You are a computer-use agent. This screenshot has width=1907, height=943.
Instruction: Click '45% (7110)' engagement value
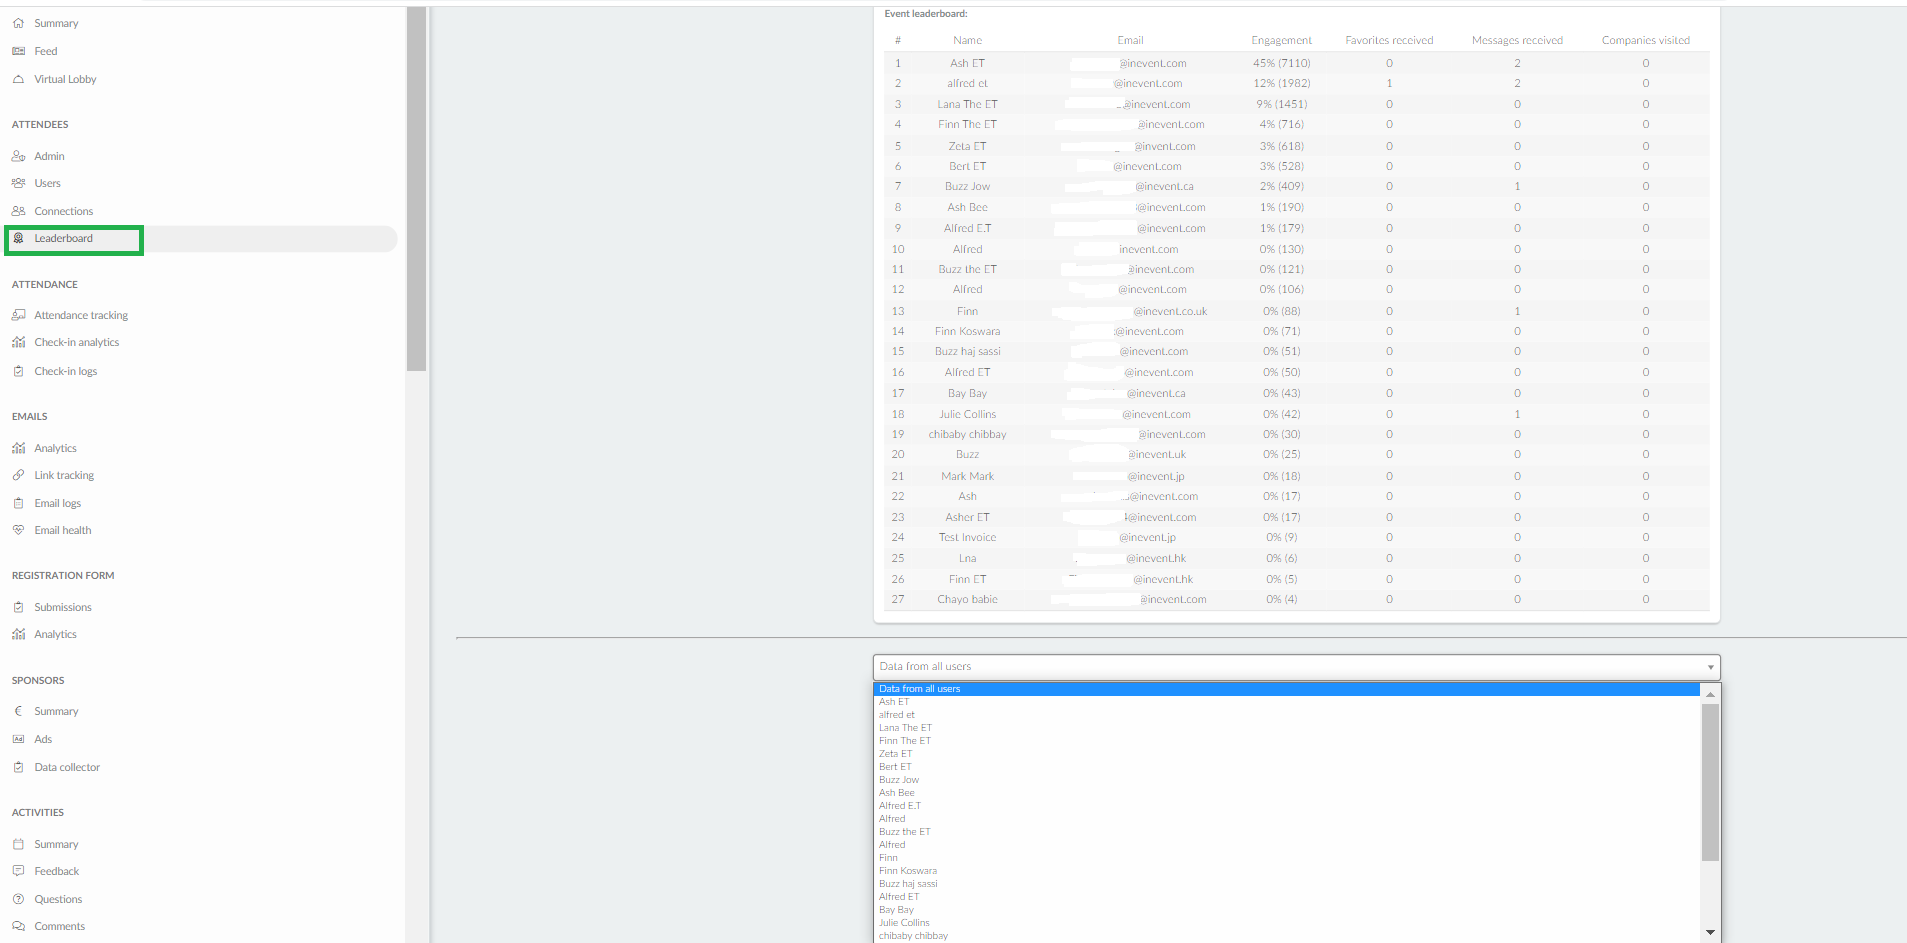[x=1281, y=63]
